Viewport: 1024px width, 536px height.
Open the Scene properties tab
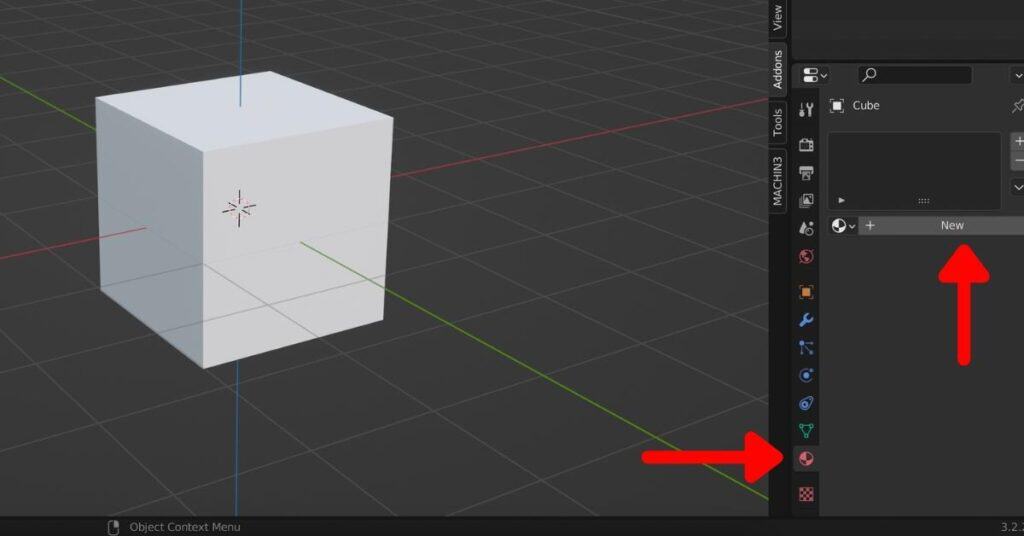[806, 229]
